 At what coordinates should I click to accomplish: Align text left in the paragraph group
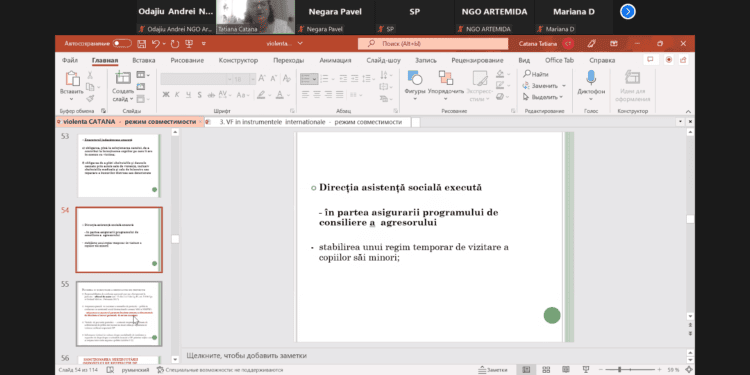pos(305,95)
